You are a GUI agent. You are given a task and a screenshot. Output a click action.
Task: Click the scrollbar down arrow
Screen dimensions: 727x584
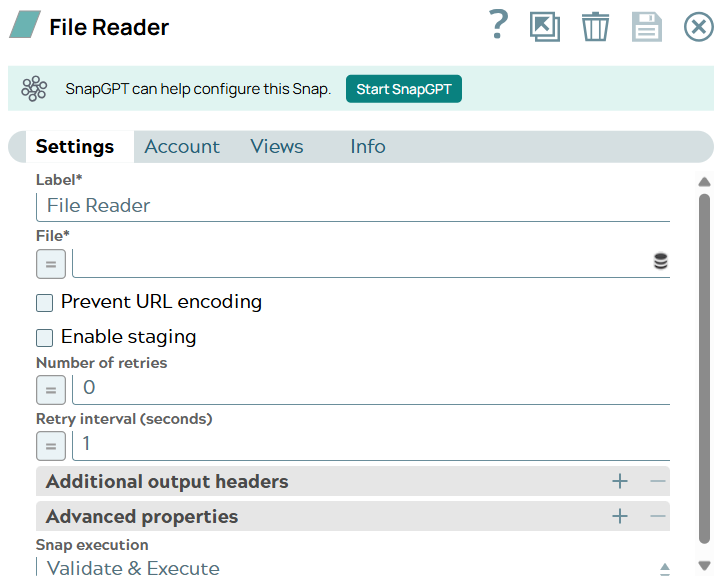tap(704, 566)
